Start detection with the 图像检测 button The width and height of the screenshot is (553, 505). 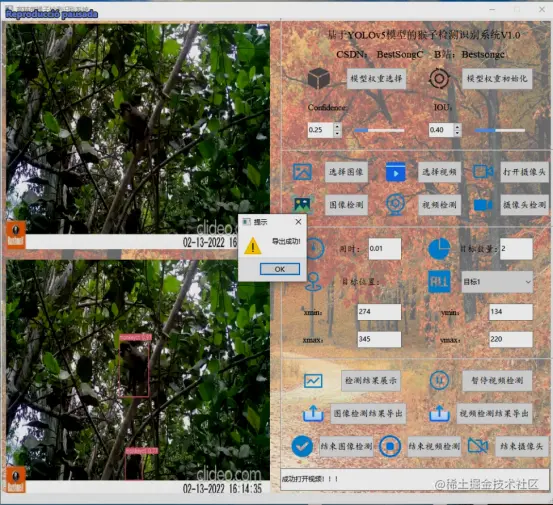(x=346, y=205)
